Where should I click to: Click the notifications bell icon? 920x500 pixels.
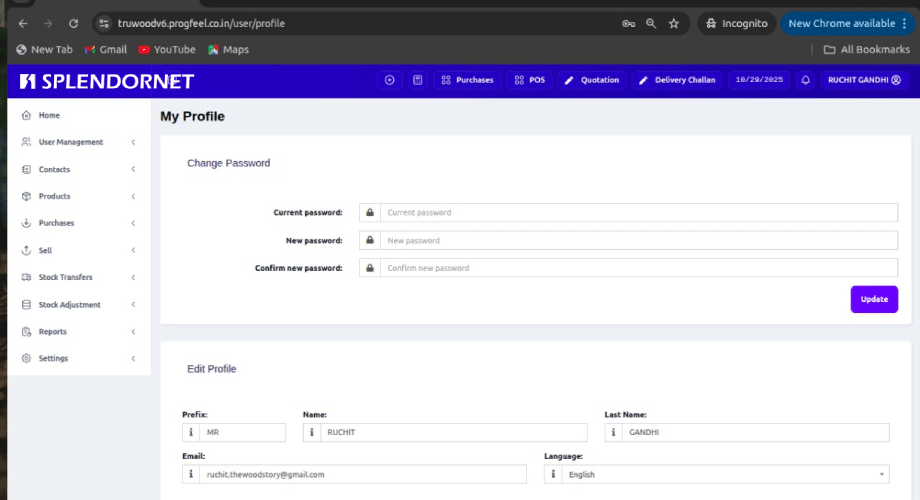pyautogui.click(x=805, y=80)
